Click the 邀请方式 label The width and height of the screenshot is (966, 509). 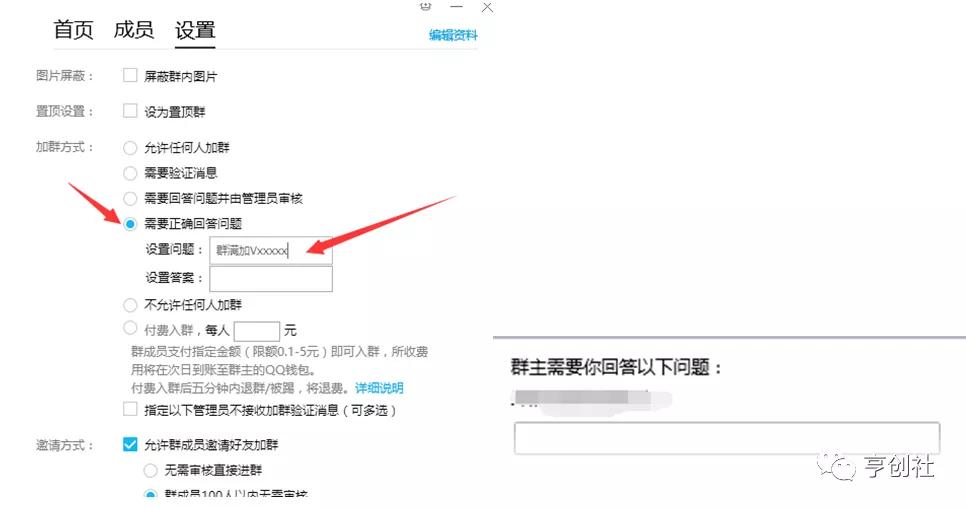[64, 445]
